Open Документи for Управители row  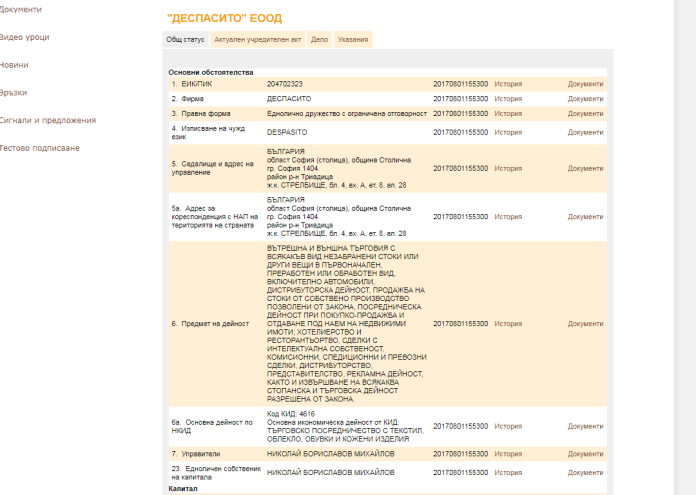(x=585, y=453)
